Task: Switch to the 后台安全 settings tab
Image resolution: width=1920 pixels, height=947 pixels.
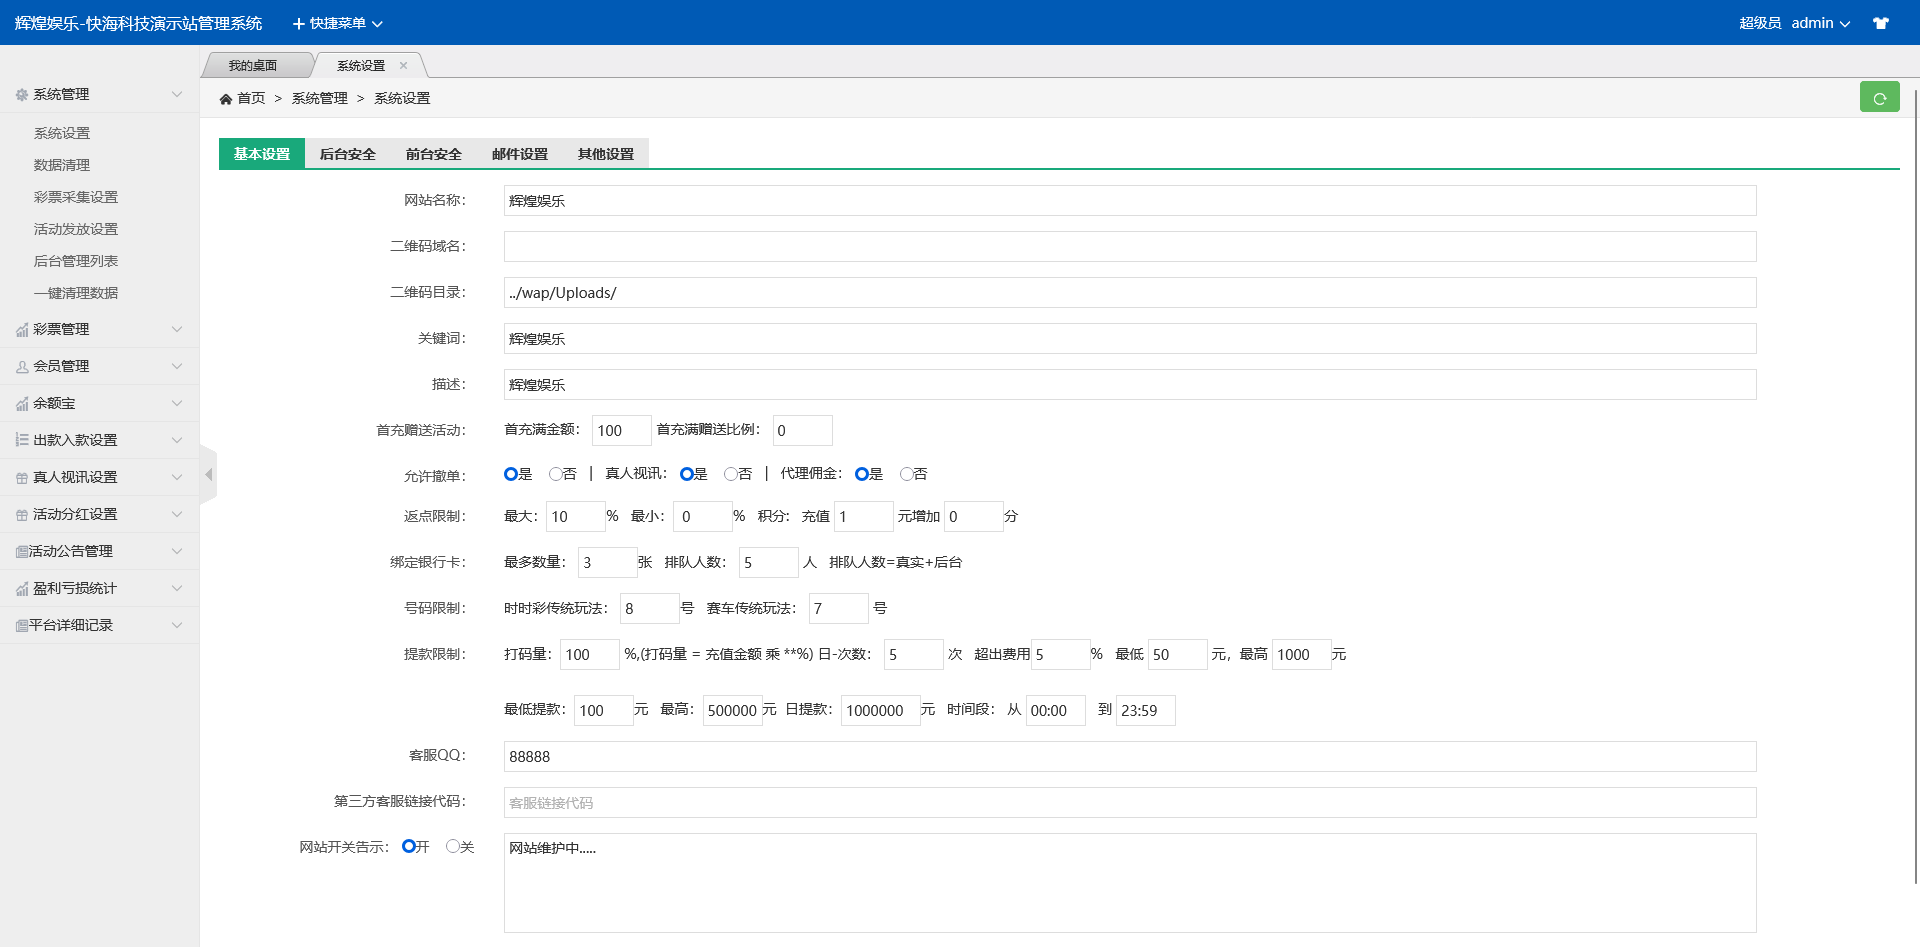Action: 347,154
